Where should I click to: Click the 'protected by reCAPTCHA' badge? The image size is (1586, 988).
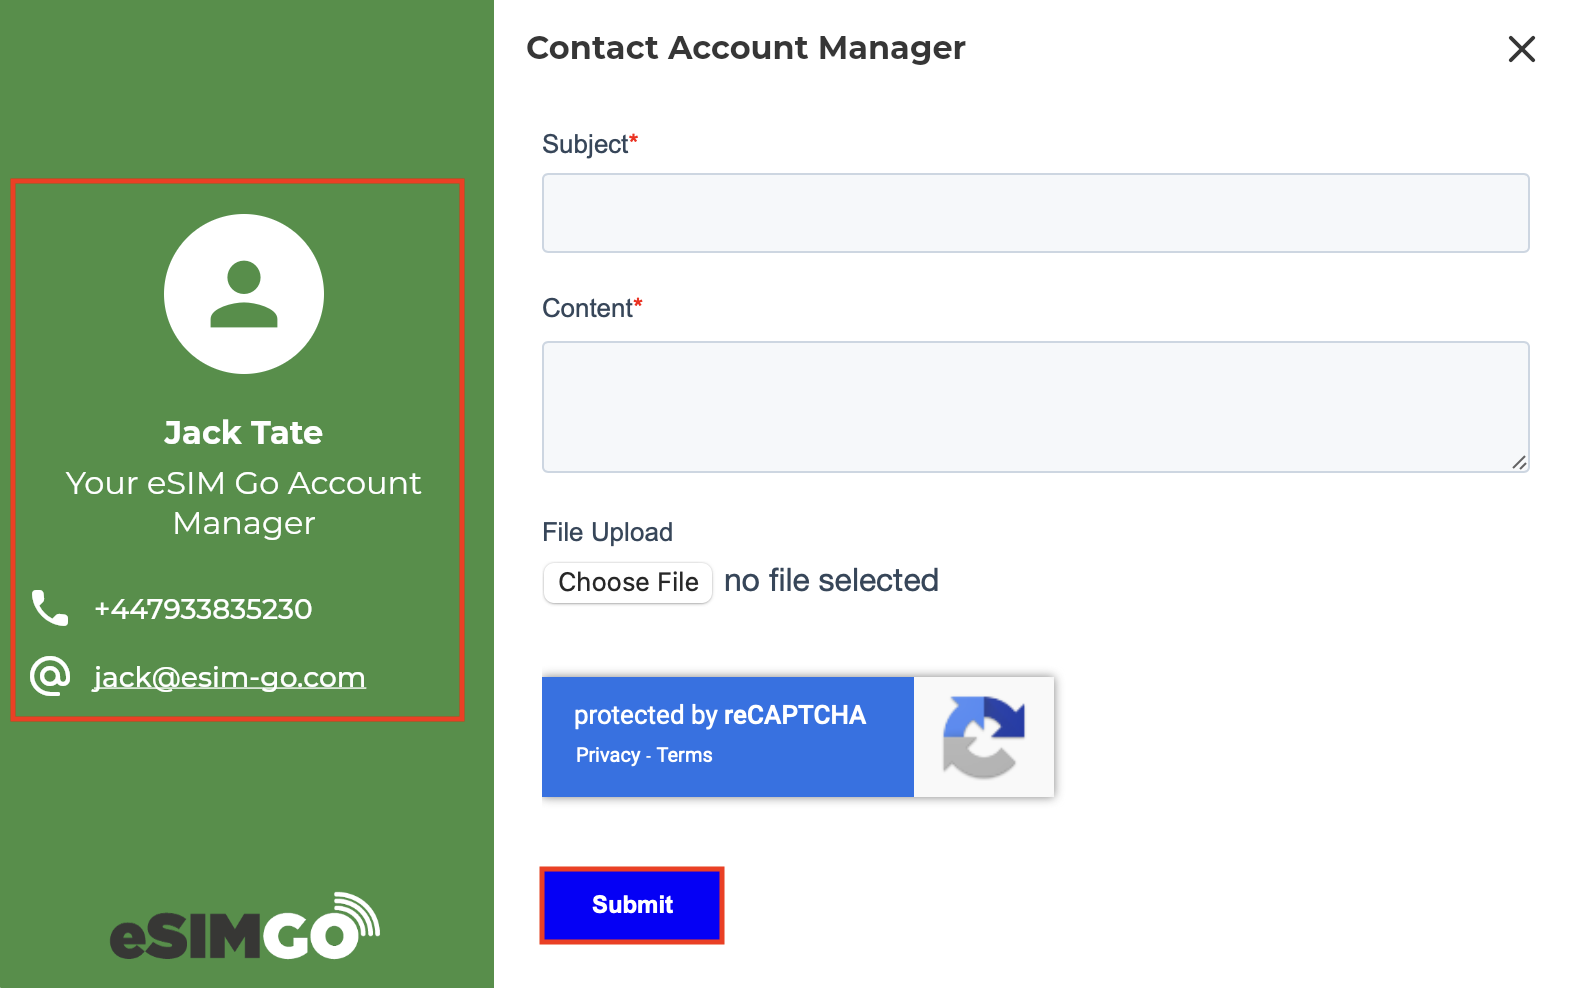(x=798, y=737)
